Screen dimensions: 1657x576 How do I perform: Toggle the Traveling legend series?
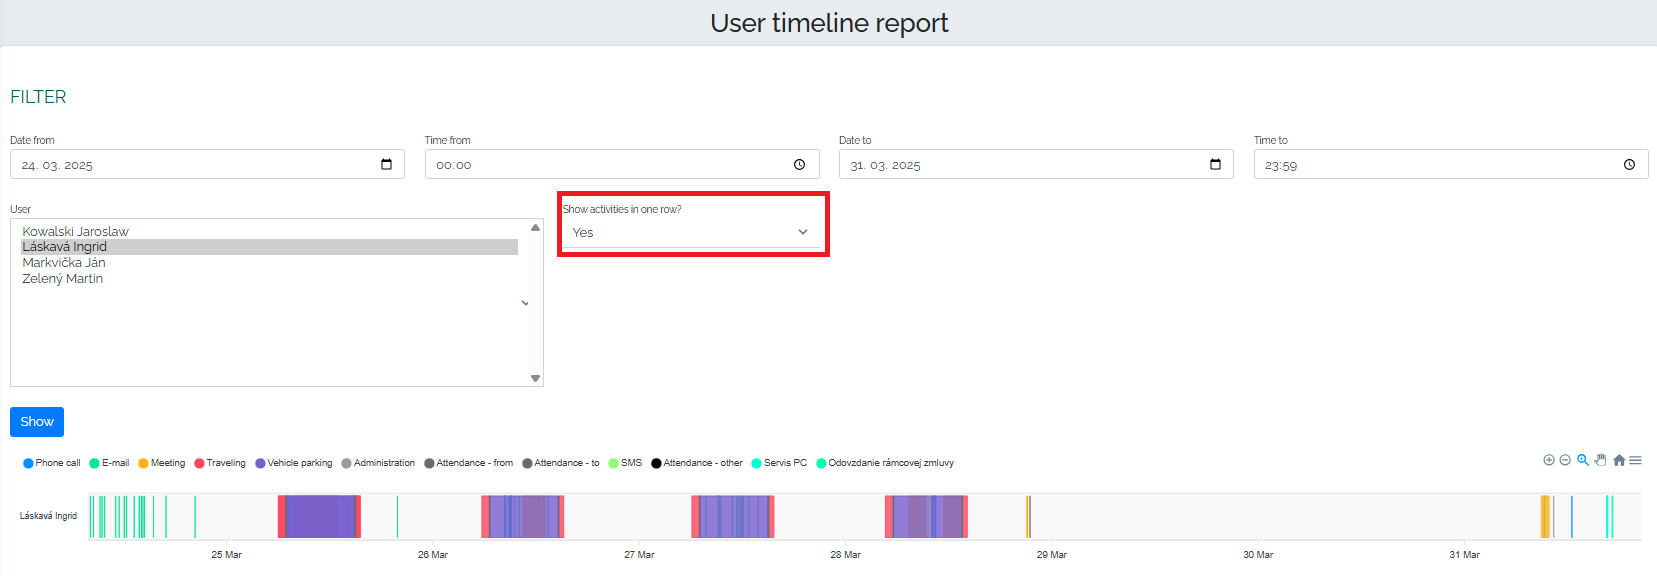pyautogui.click(x=220, y=463)
